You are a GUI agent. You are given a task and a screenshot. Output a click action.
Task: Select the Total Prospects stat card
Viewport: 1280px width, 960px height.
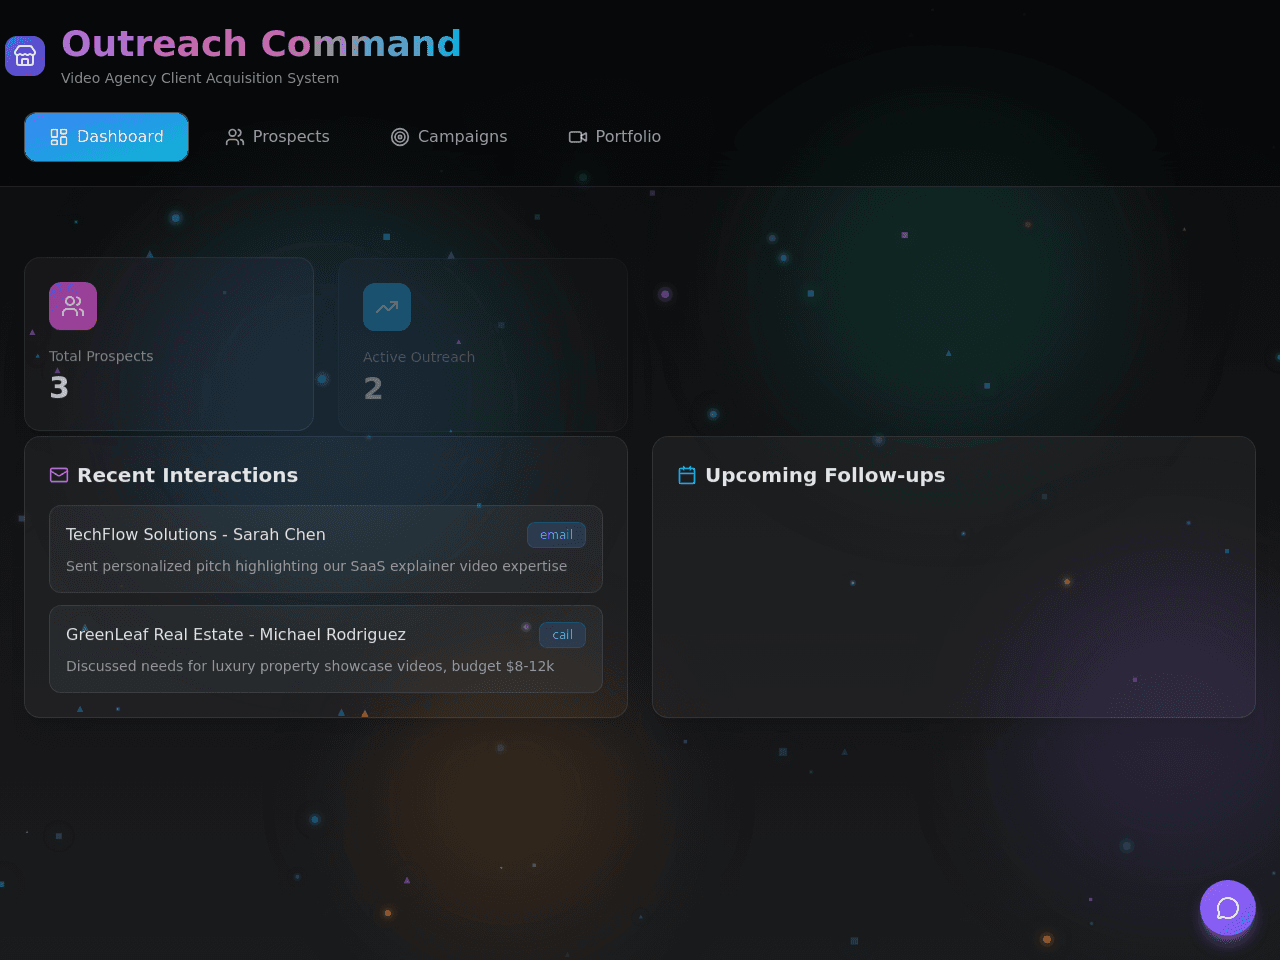coord(169,344)
